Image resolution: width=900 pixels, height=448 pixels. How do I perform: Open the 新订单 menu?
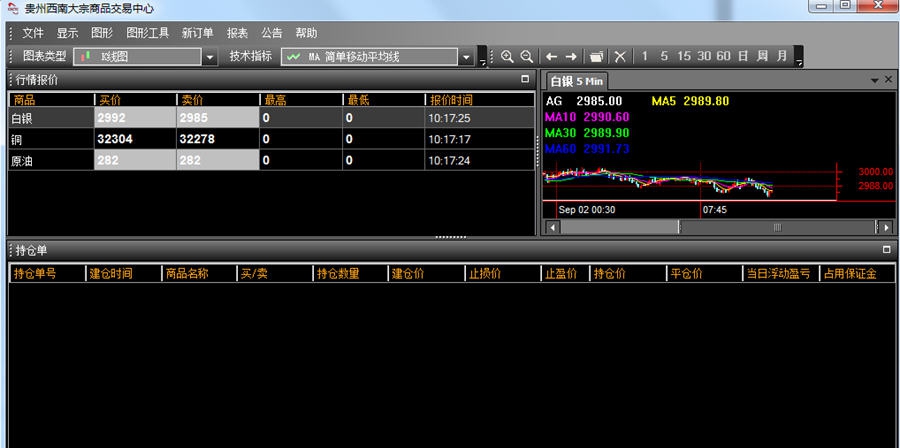(x=197, y=33)
